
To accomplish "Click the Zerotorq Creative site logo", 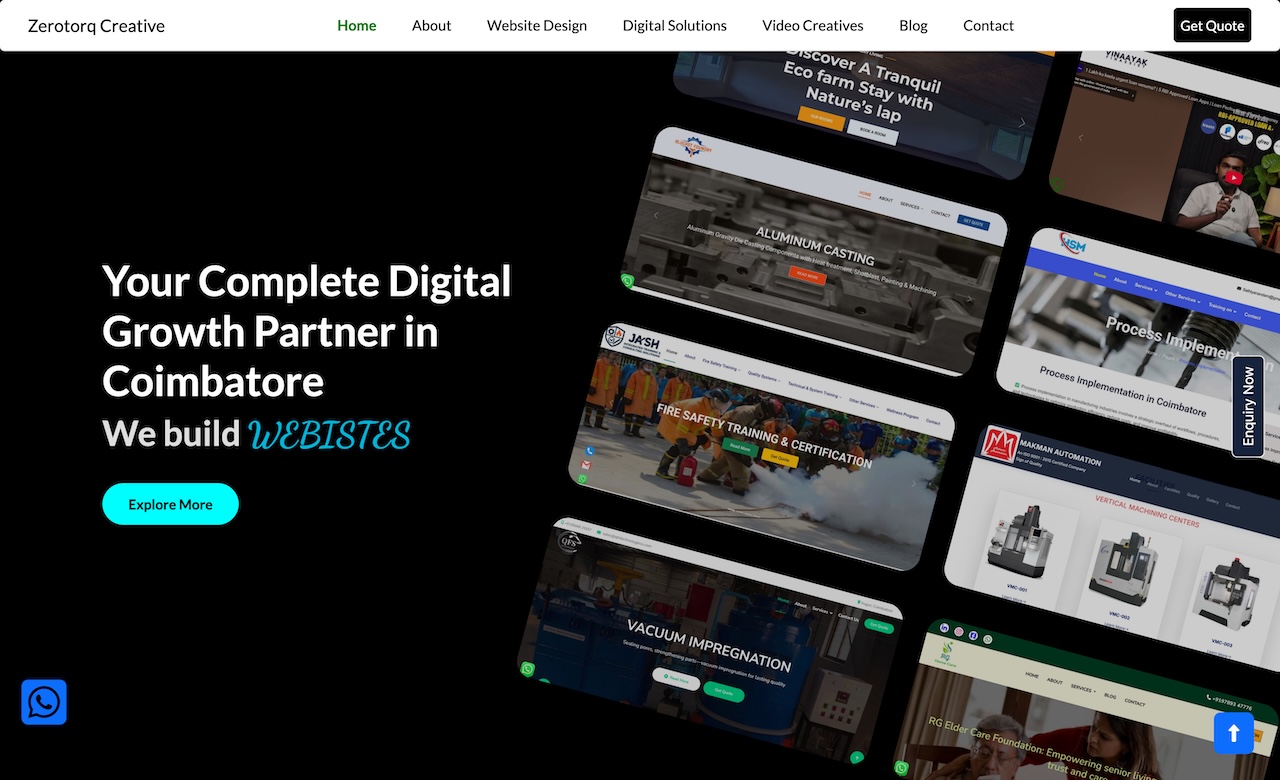I will pos(96,26).
